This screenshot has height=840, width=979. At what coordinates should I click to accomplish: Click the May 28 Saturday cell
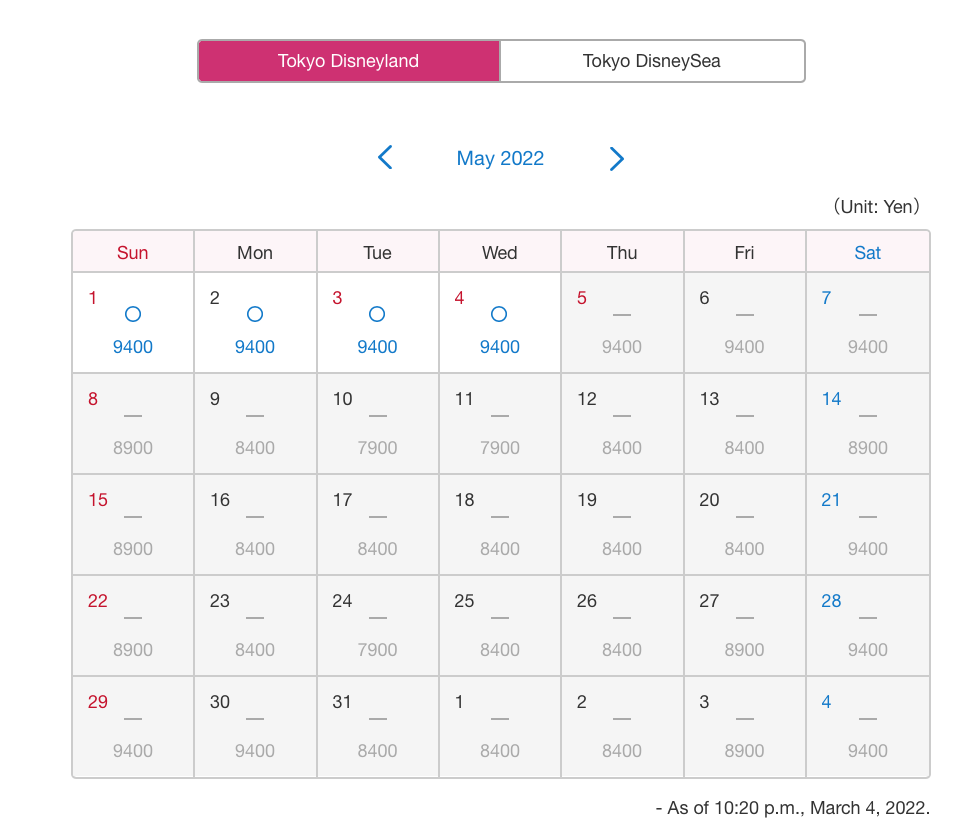click(868, 626)
